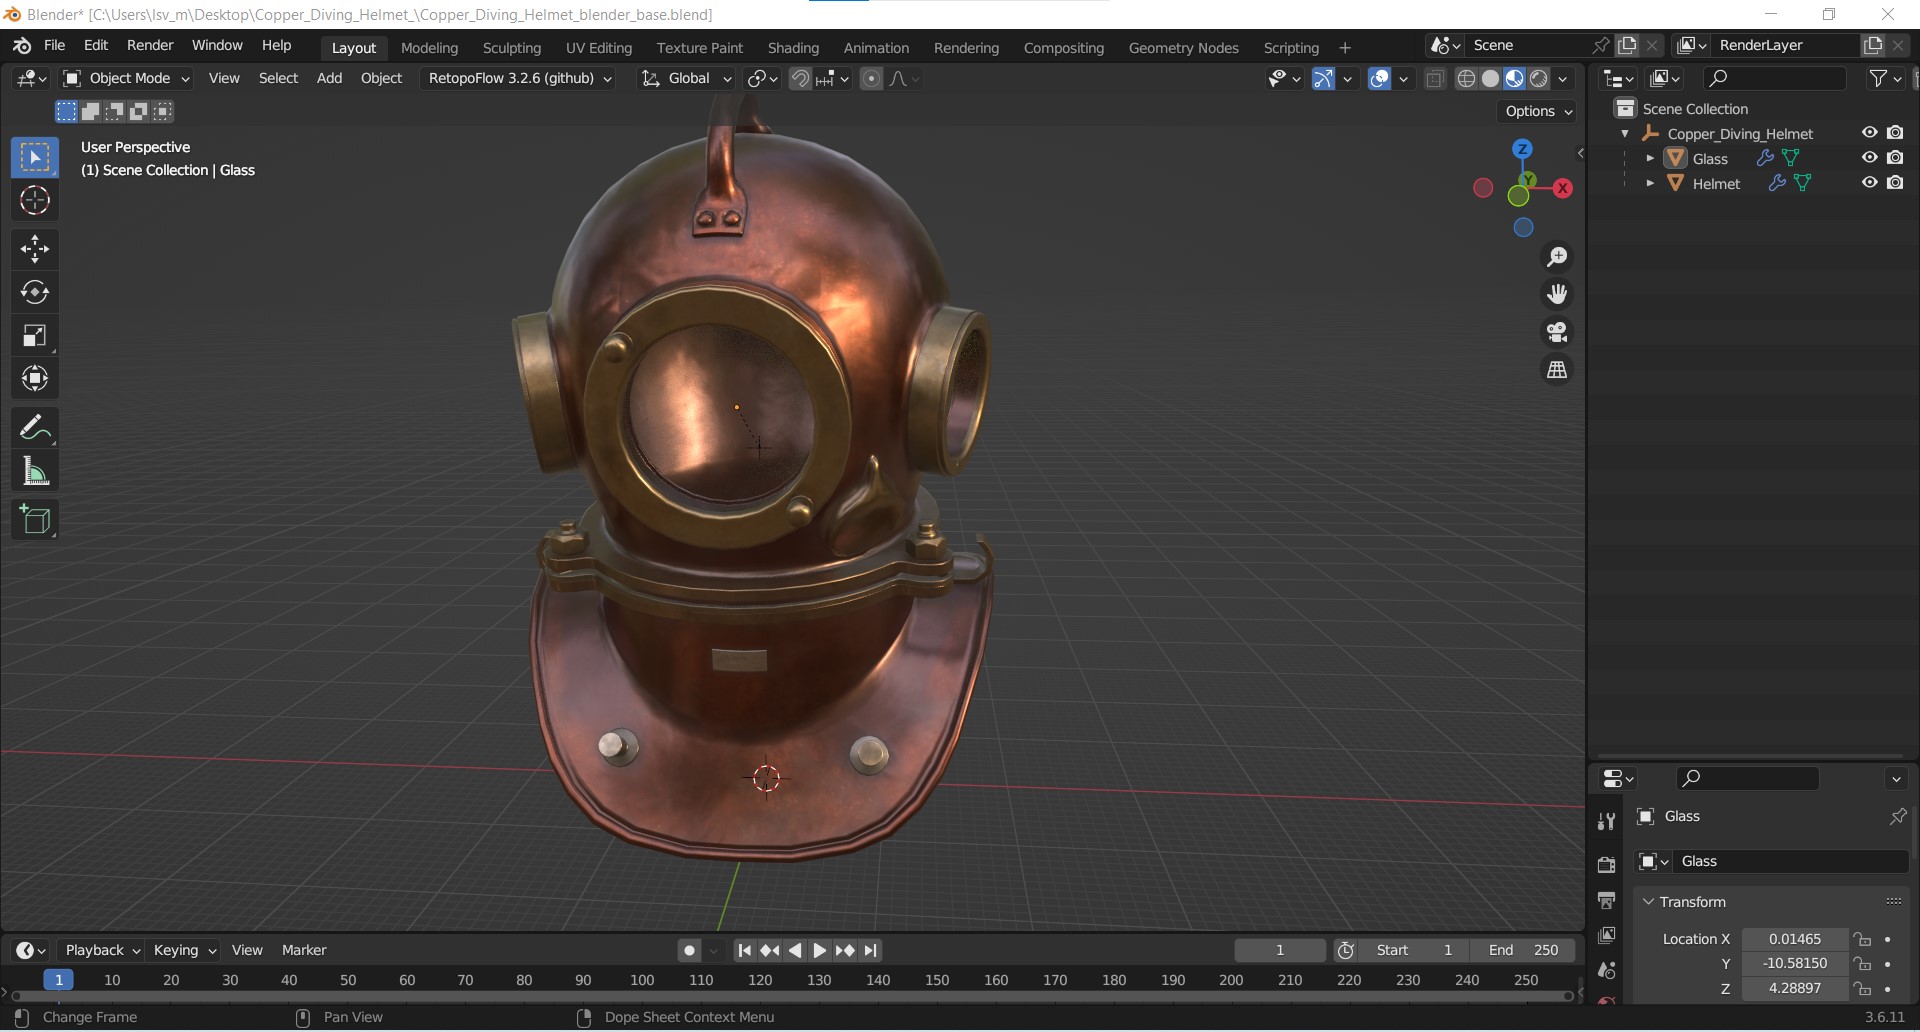This screenshot has width=1920, height=1032.
Task: Toggle X-ray mode
Action: click(x=1435, y=79)
